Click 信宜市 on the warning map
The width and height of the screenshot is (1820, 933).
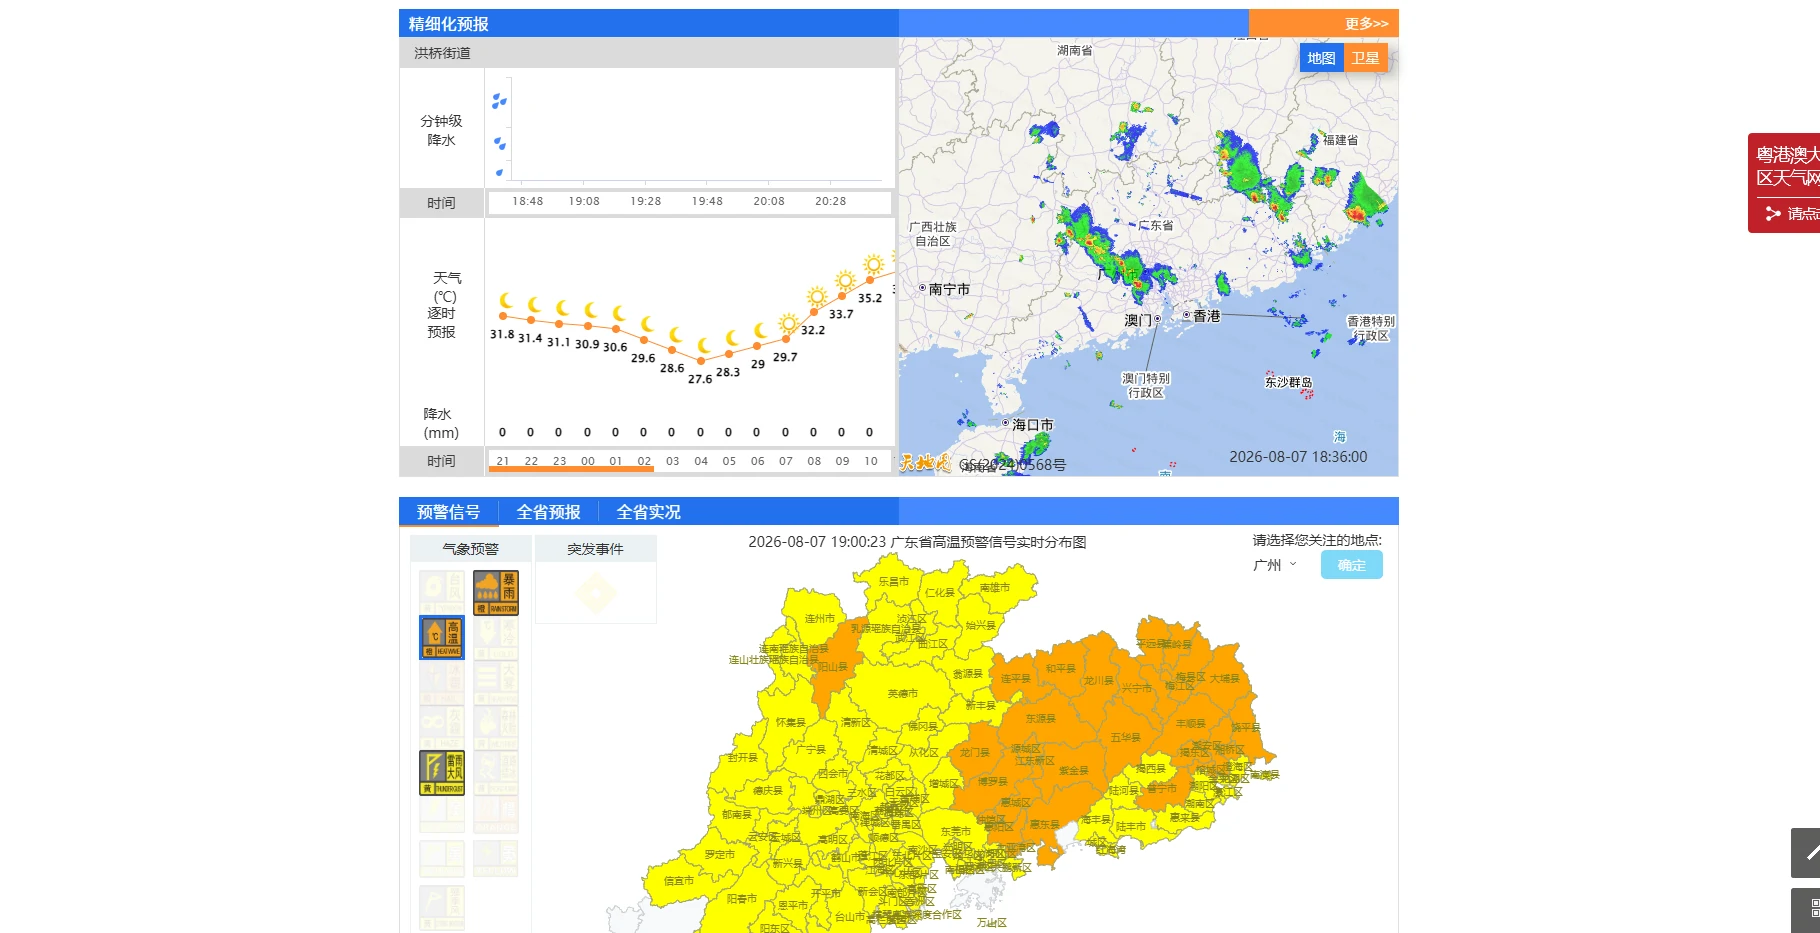pos(679,881)
